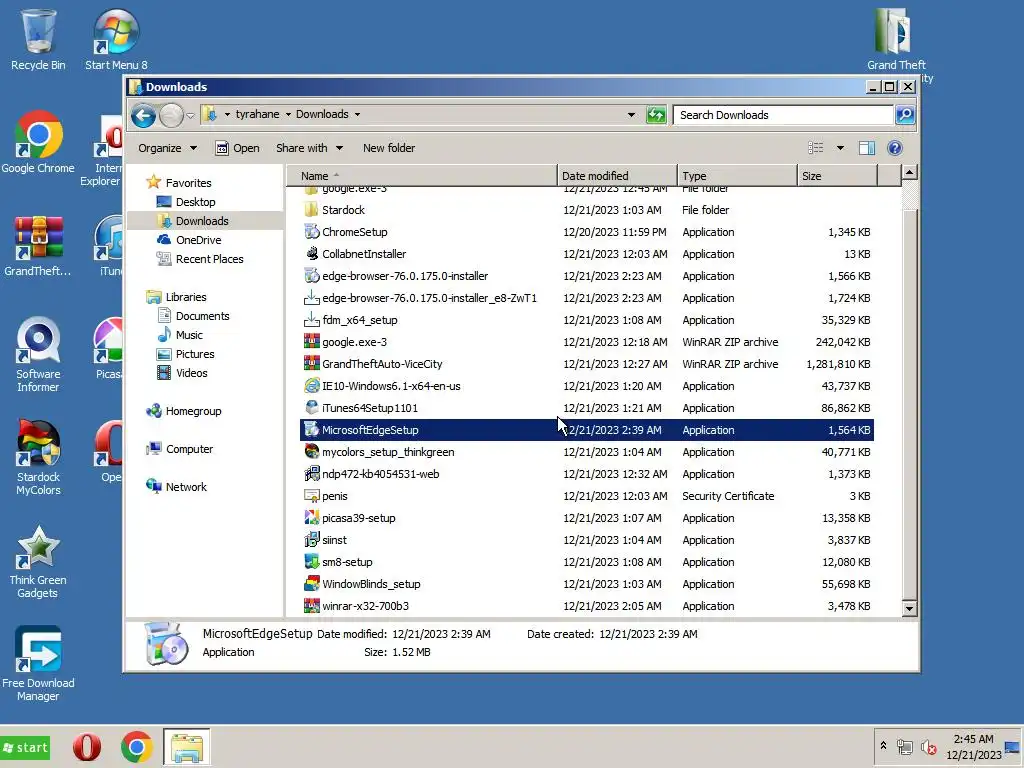Image resolution: width=1024 pixels, height=768 pixels.
Task: Click File Explorer taskbar button
Action: pyautogui.click(x=186, y=747)
